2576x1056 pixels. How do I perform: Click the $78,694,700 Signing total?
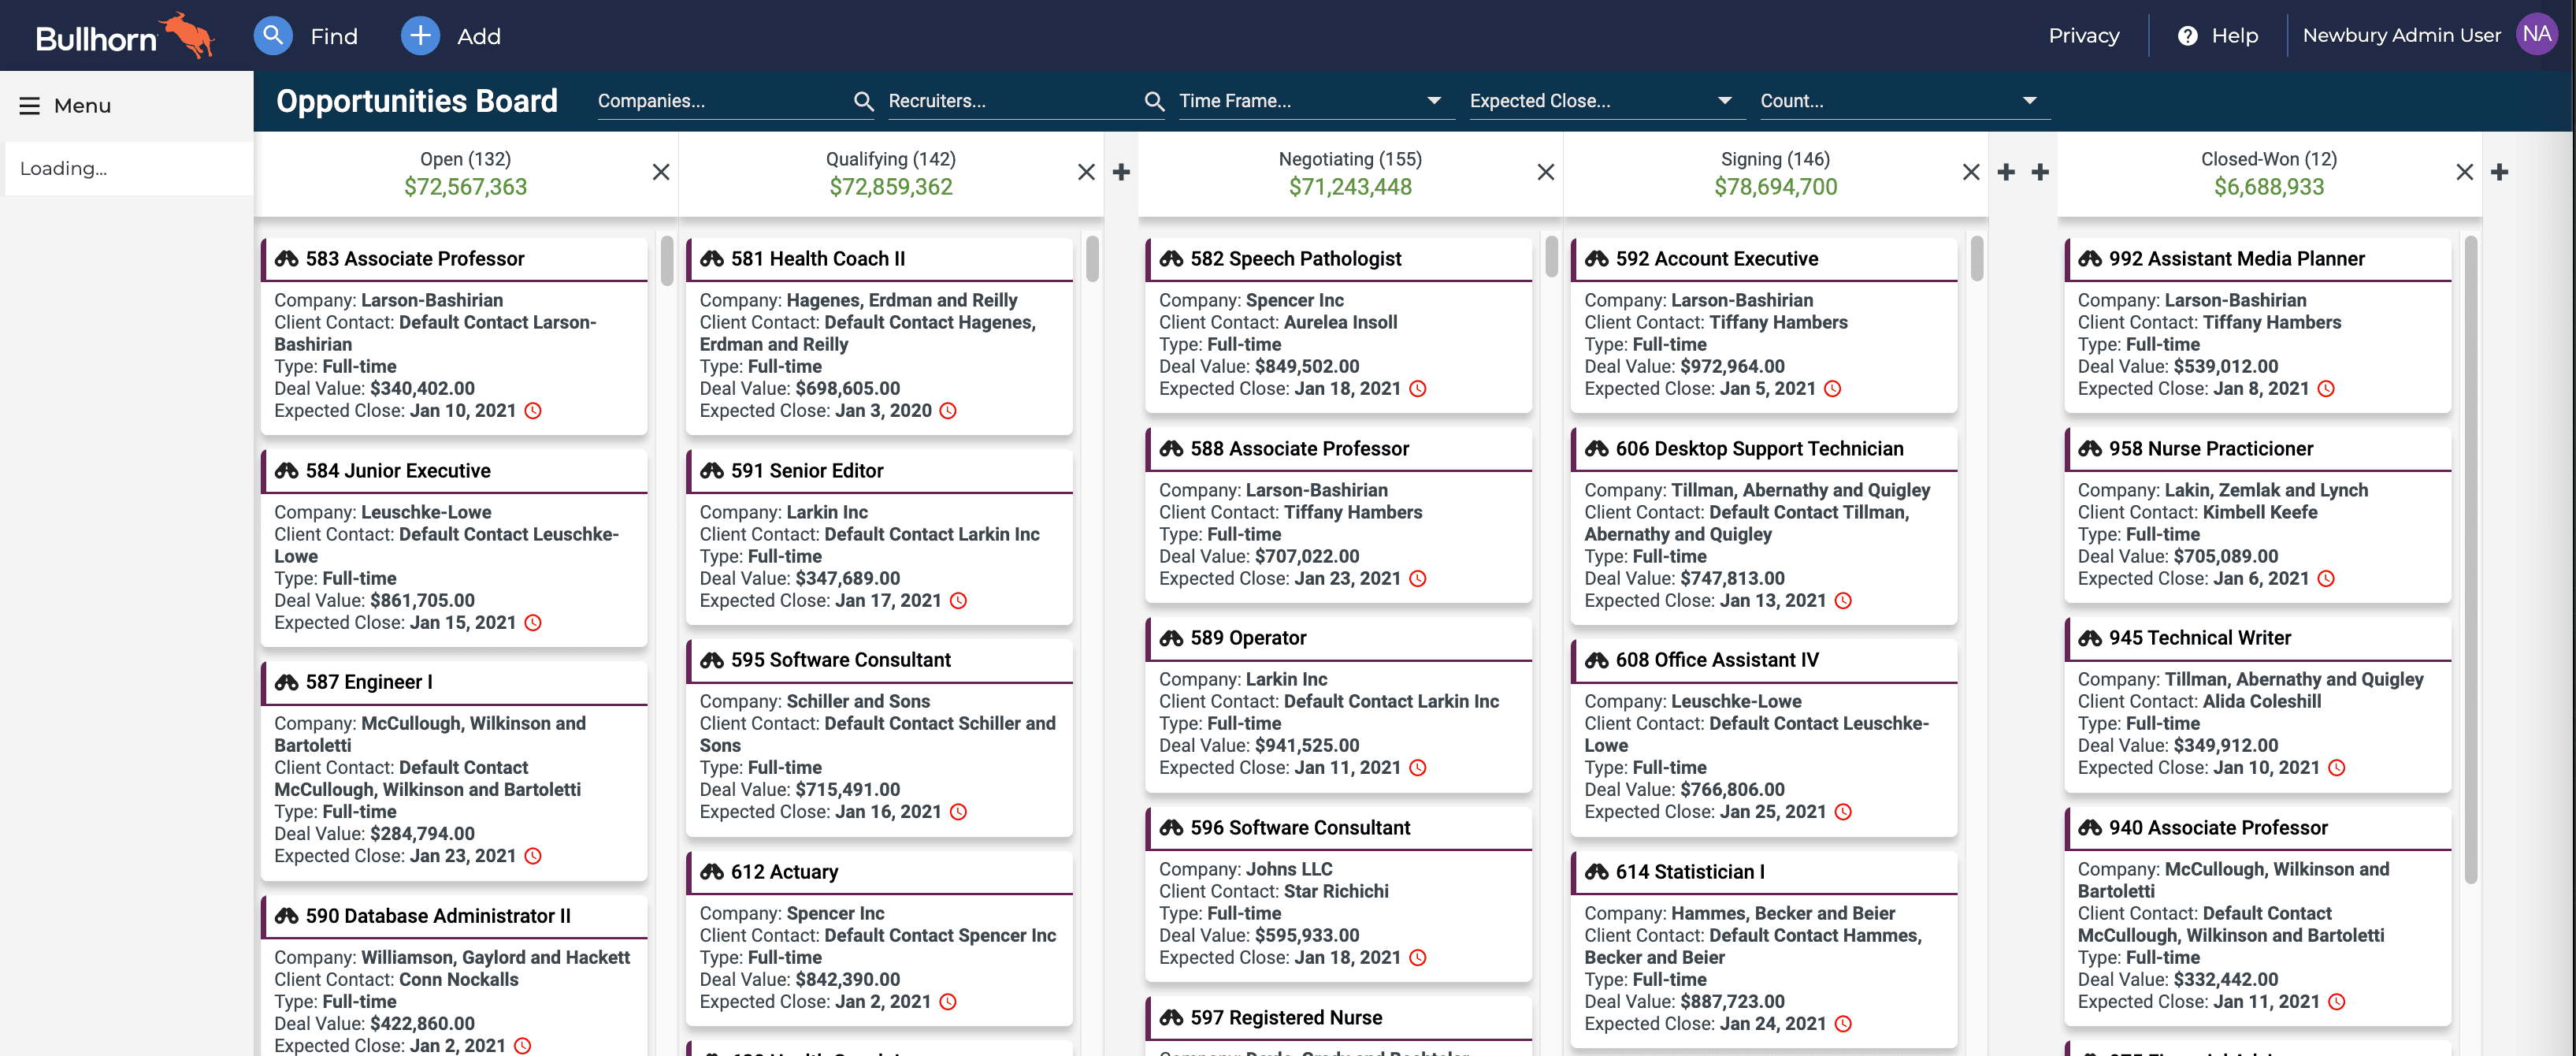[x=1775, y=187]
